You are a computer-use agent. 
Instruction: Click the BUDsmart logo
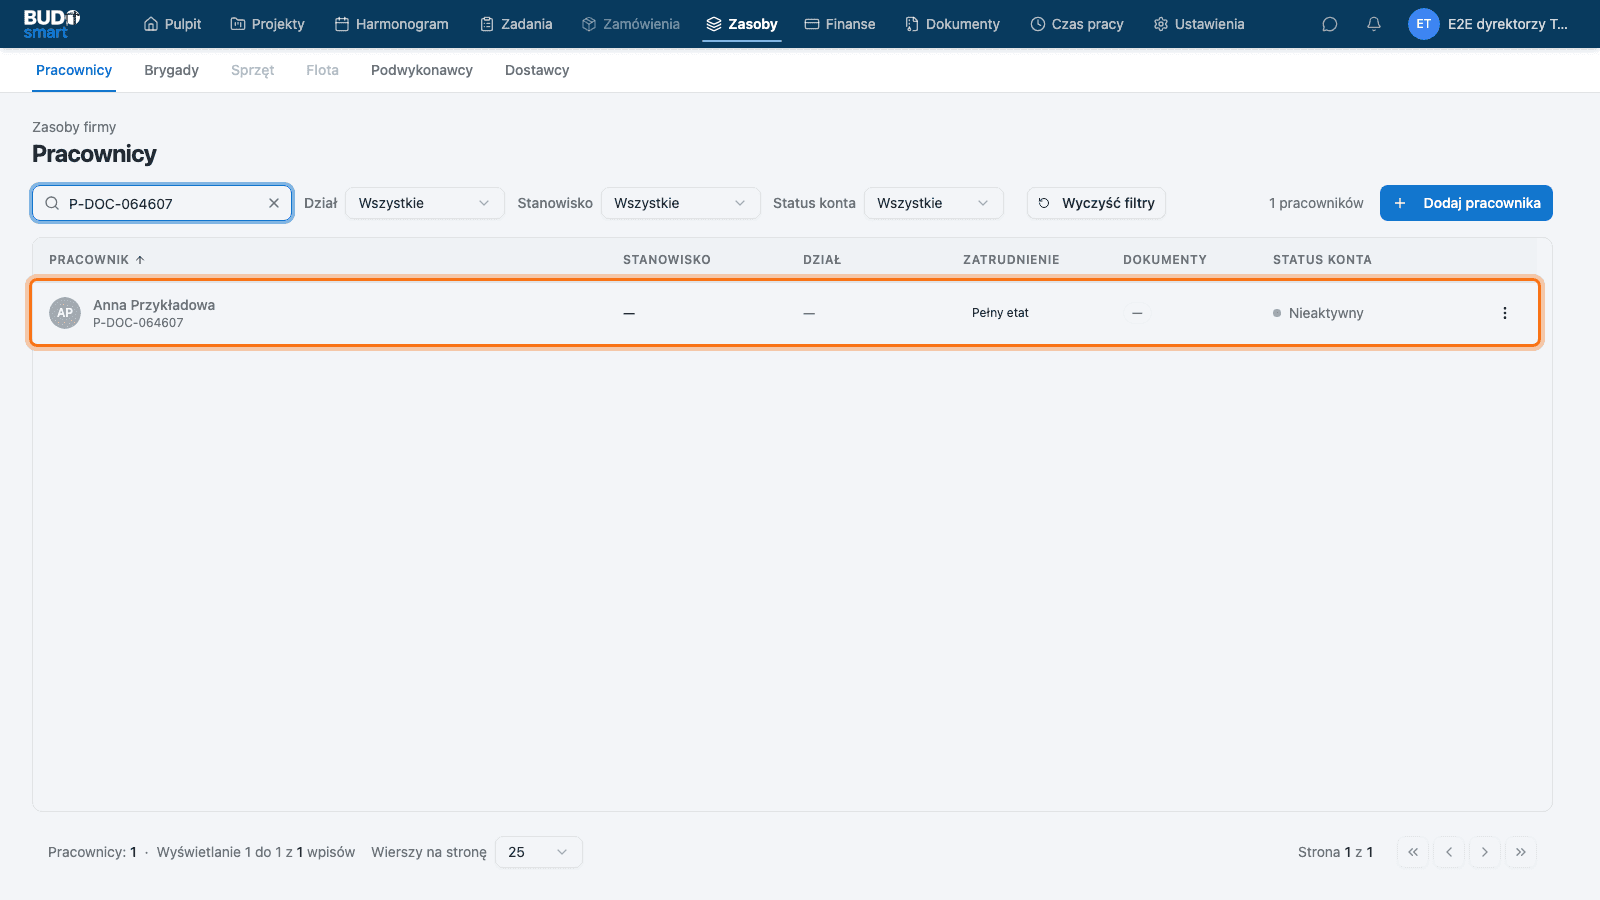(x=52, y=24)
